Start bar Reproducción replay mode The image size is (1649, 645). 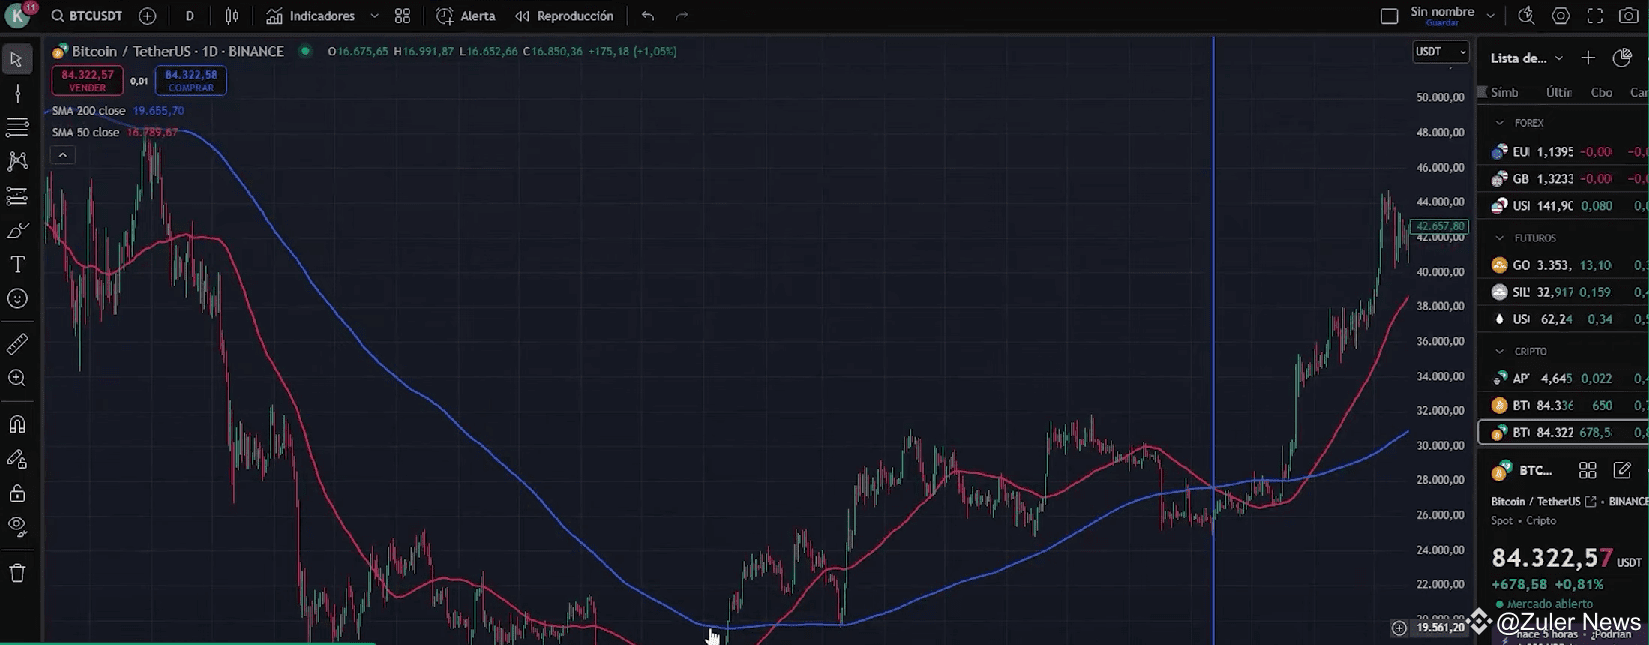point(564,16)
